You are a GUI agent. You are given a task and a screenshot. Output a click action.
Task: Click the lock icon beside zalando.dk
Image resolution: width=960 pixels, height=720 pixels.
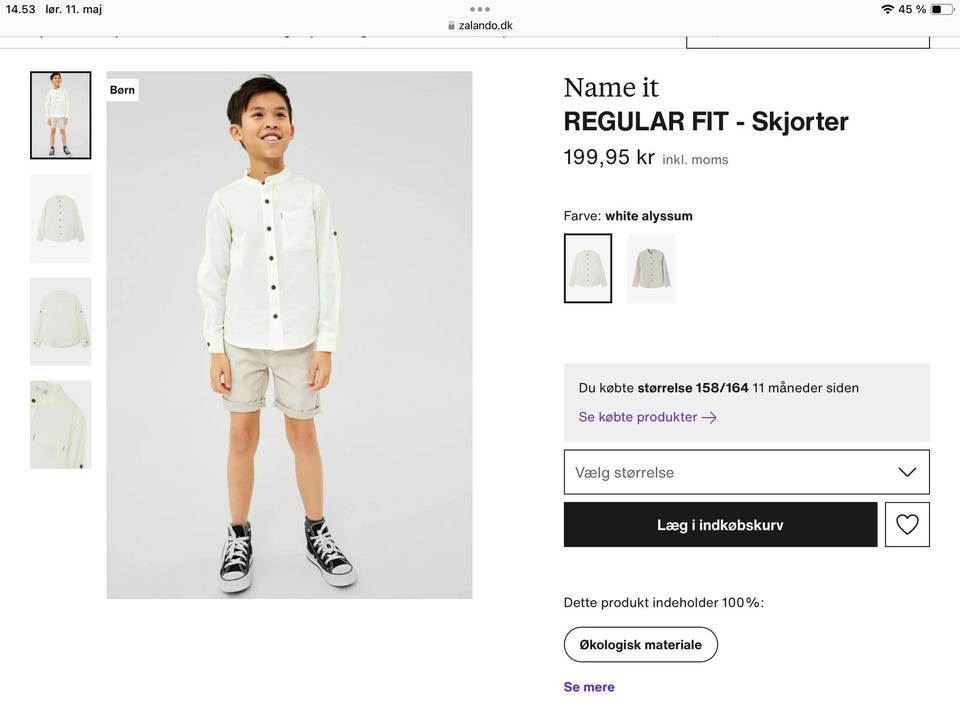click(x=451, y=26)
